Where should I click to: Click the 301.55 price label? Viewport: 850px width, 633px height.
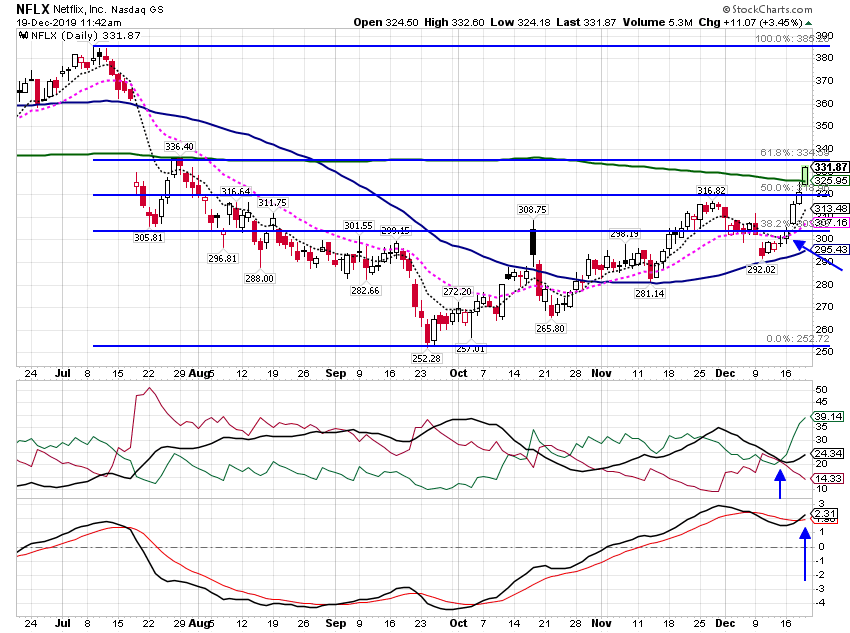point(358,225)
